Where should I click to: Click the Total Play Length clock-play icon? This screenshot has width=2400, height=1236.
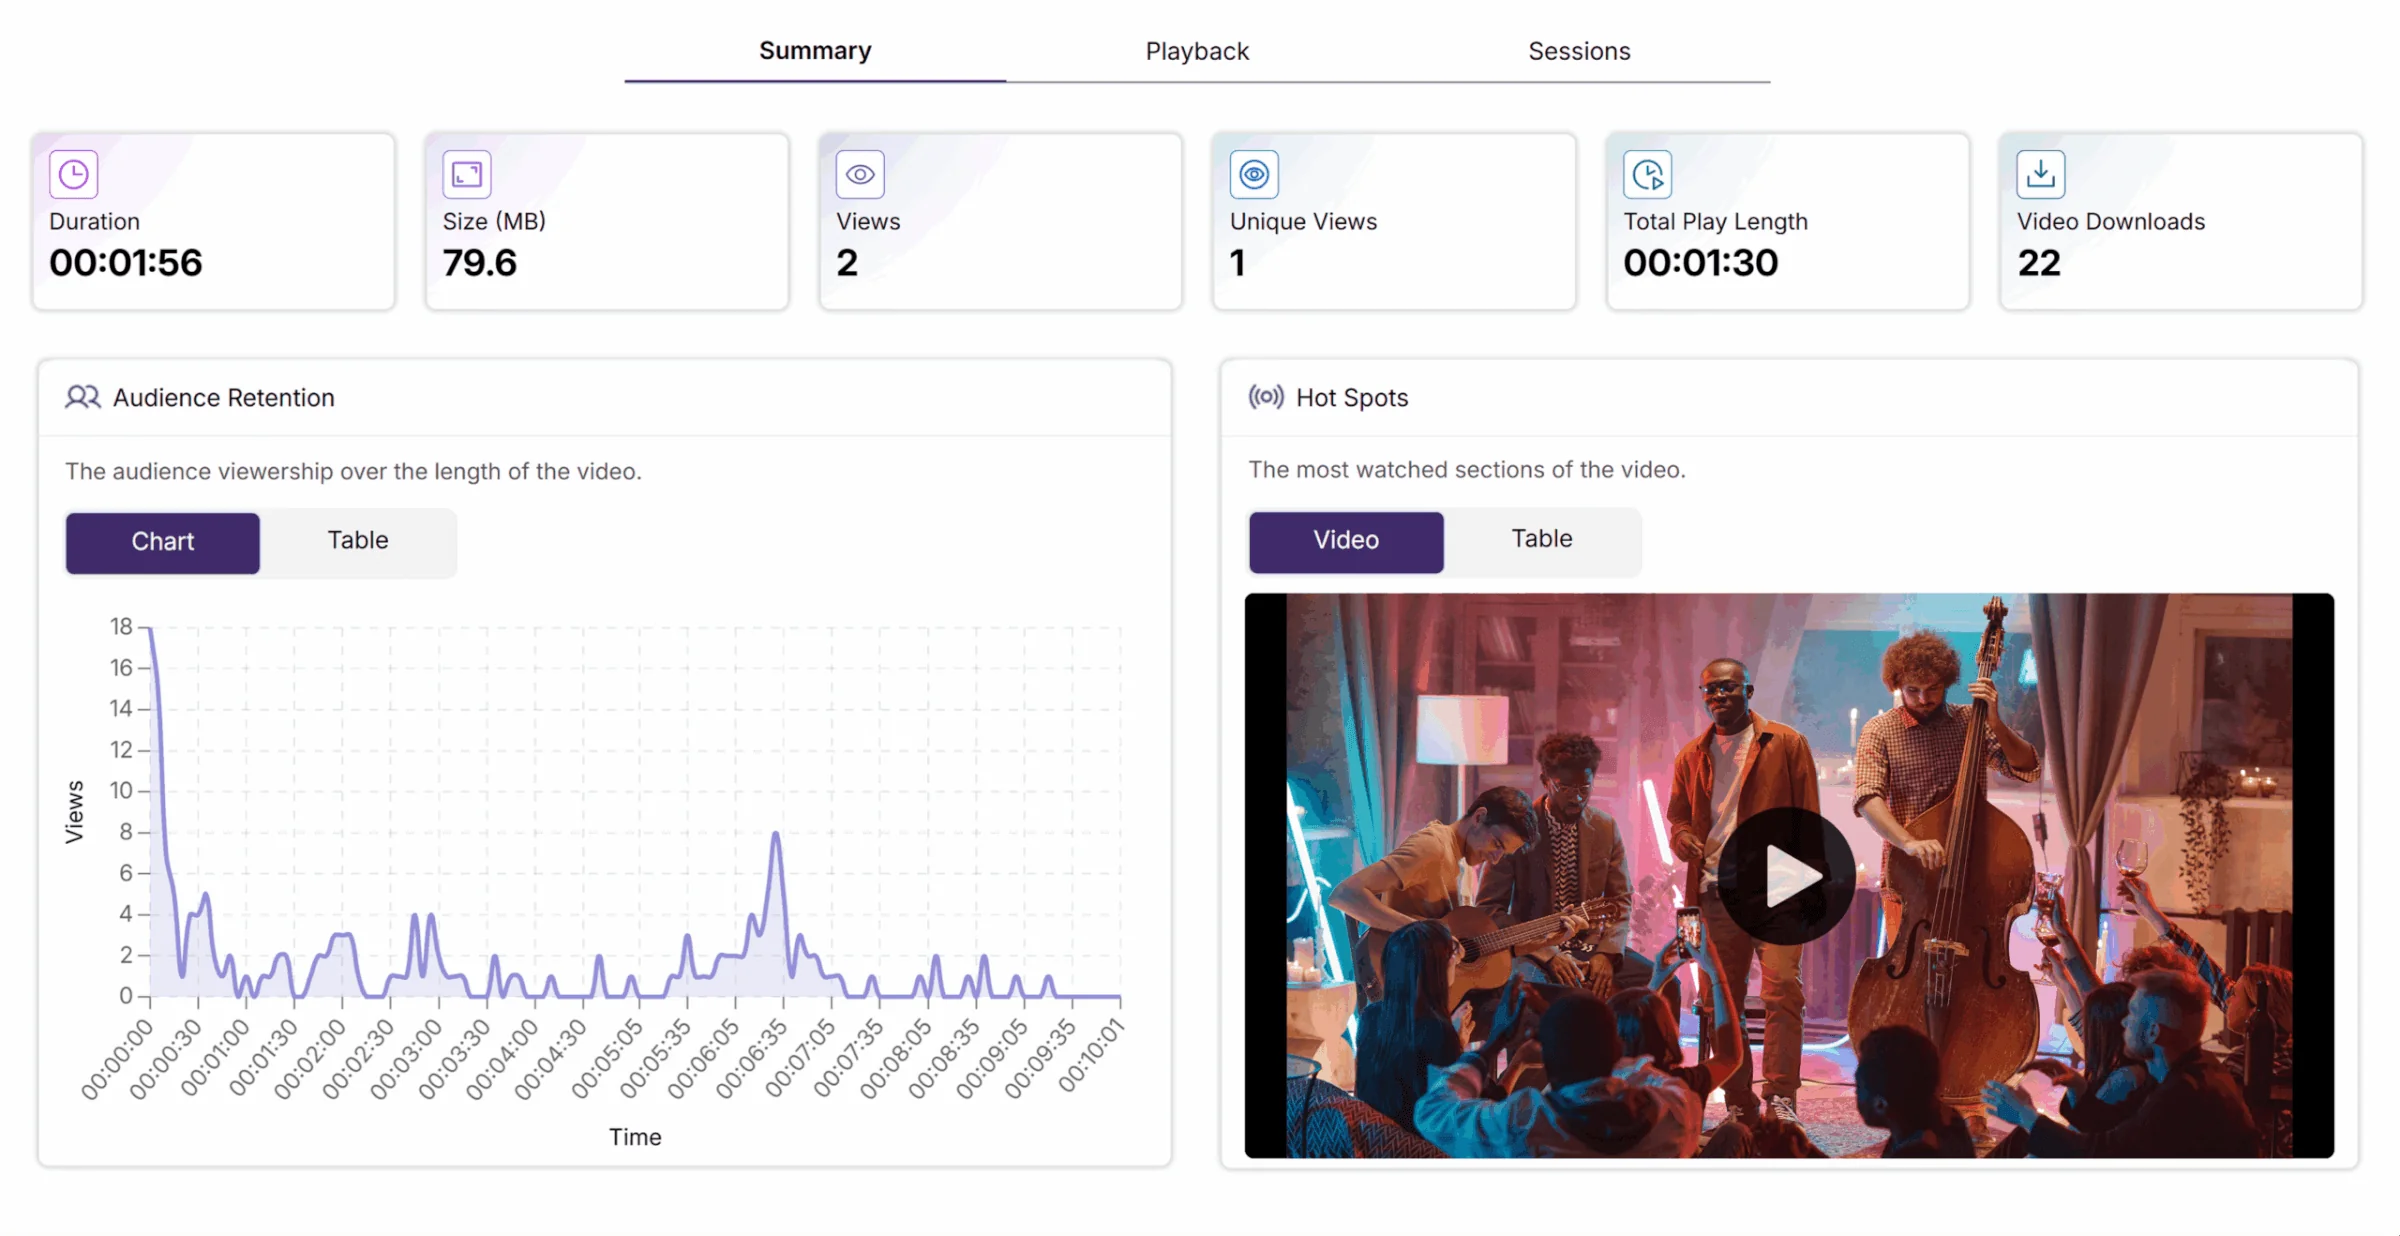pos(1647,175)
